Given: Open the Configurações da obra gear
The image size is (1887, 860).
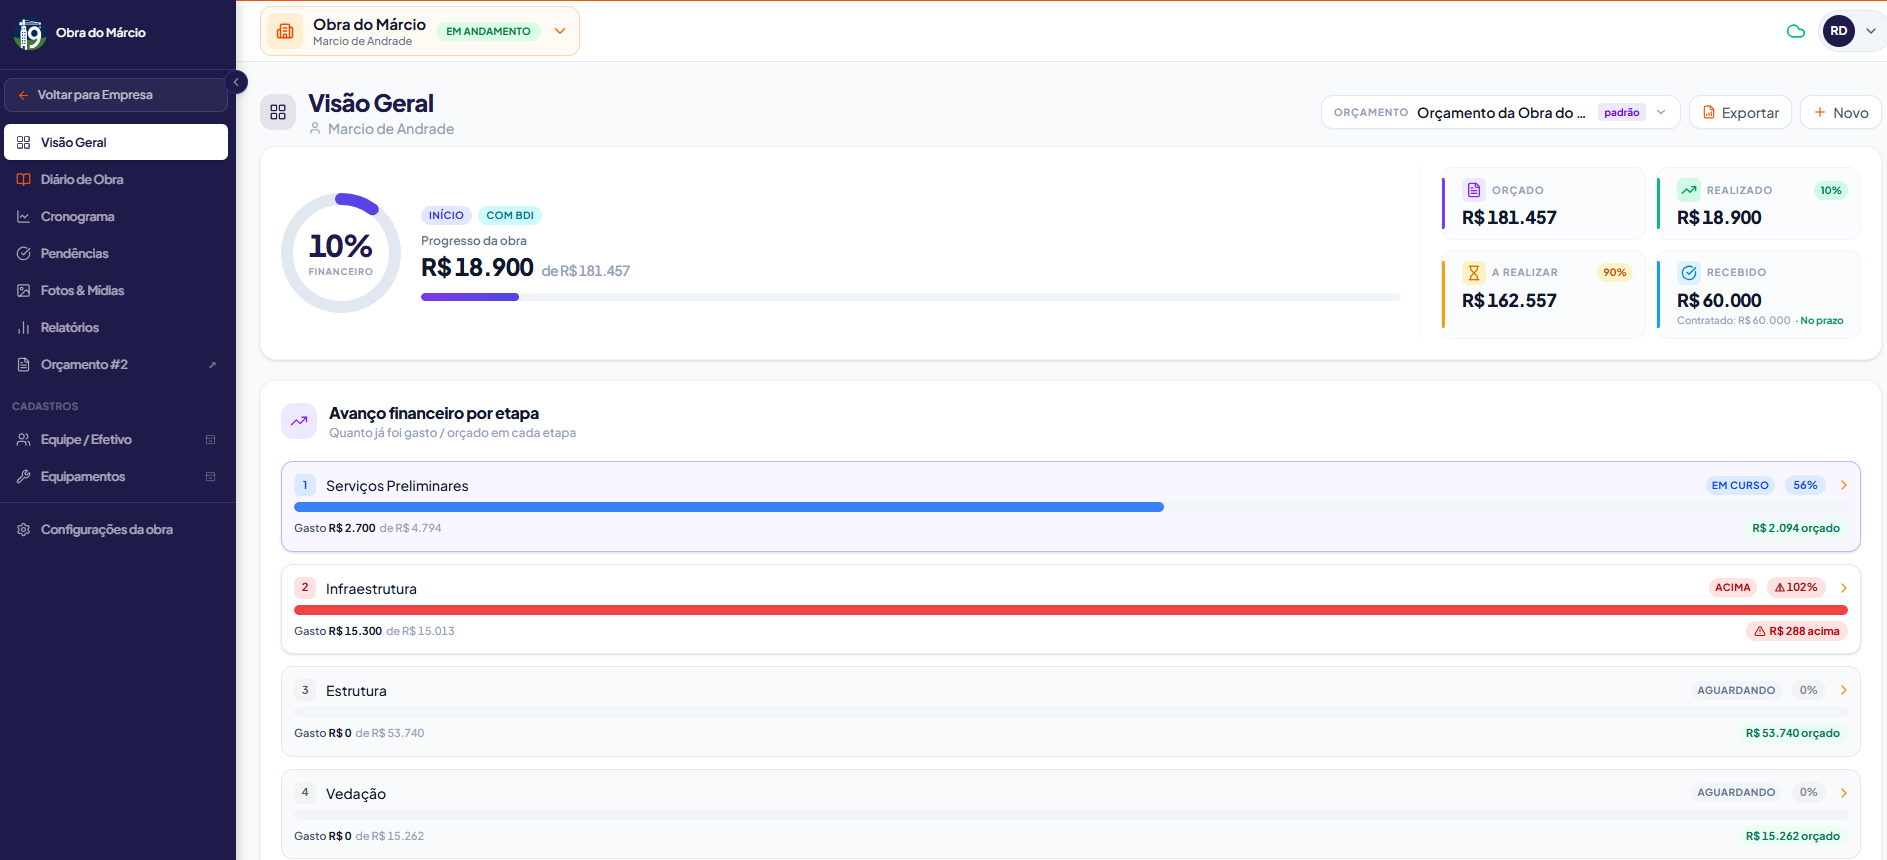Looking at the screenshot, I should [24, 530].
